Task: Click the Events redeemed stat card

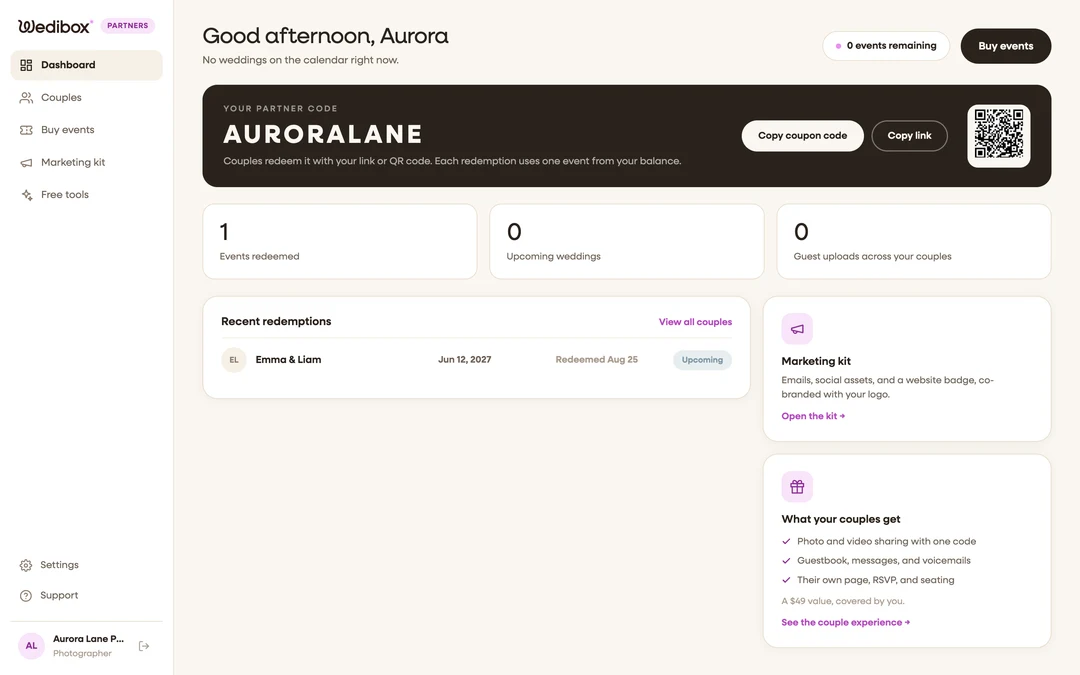Action: click(340, 241)
